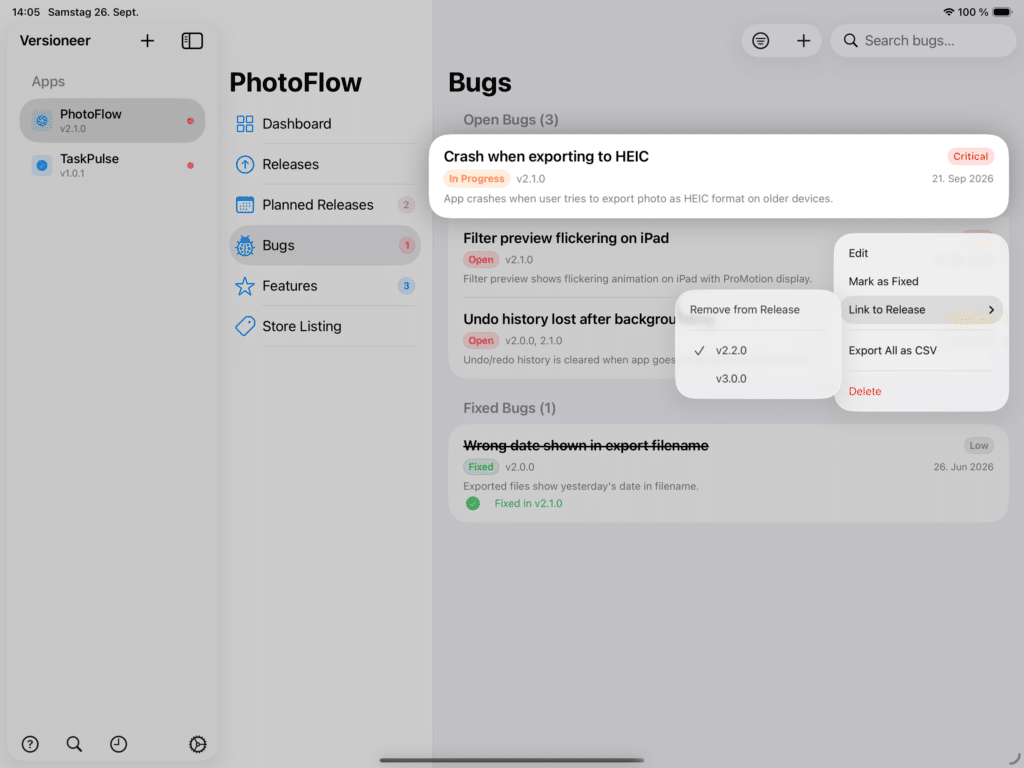Click the In Progress status badge
Screen dimensions: 1024x768
[x=476, y=179]
